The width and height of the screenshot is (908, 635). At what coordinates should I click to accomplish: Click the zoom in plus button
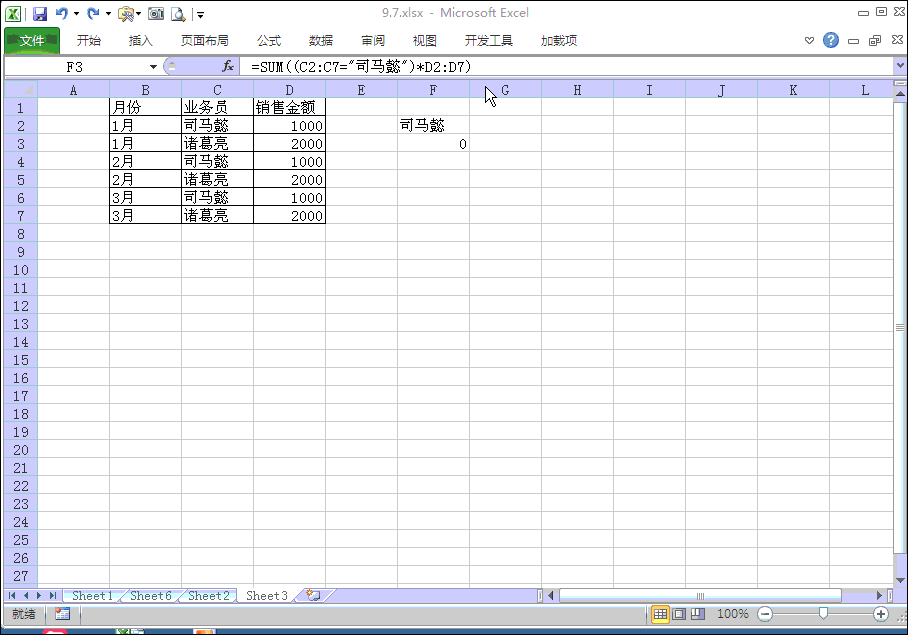pos(881,614)
